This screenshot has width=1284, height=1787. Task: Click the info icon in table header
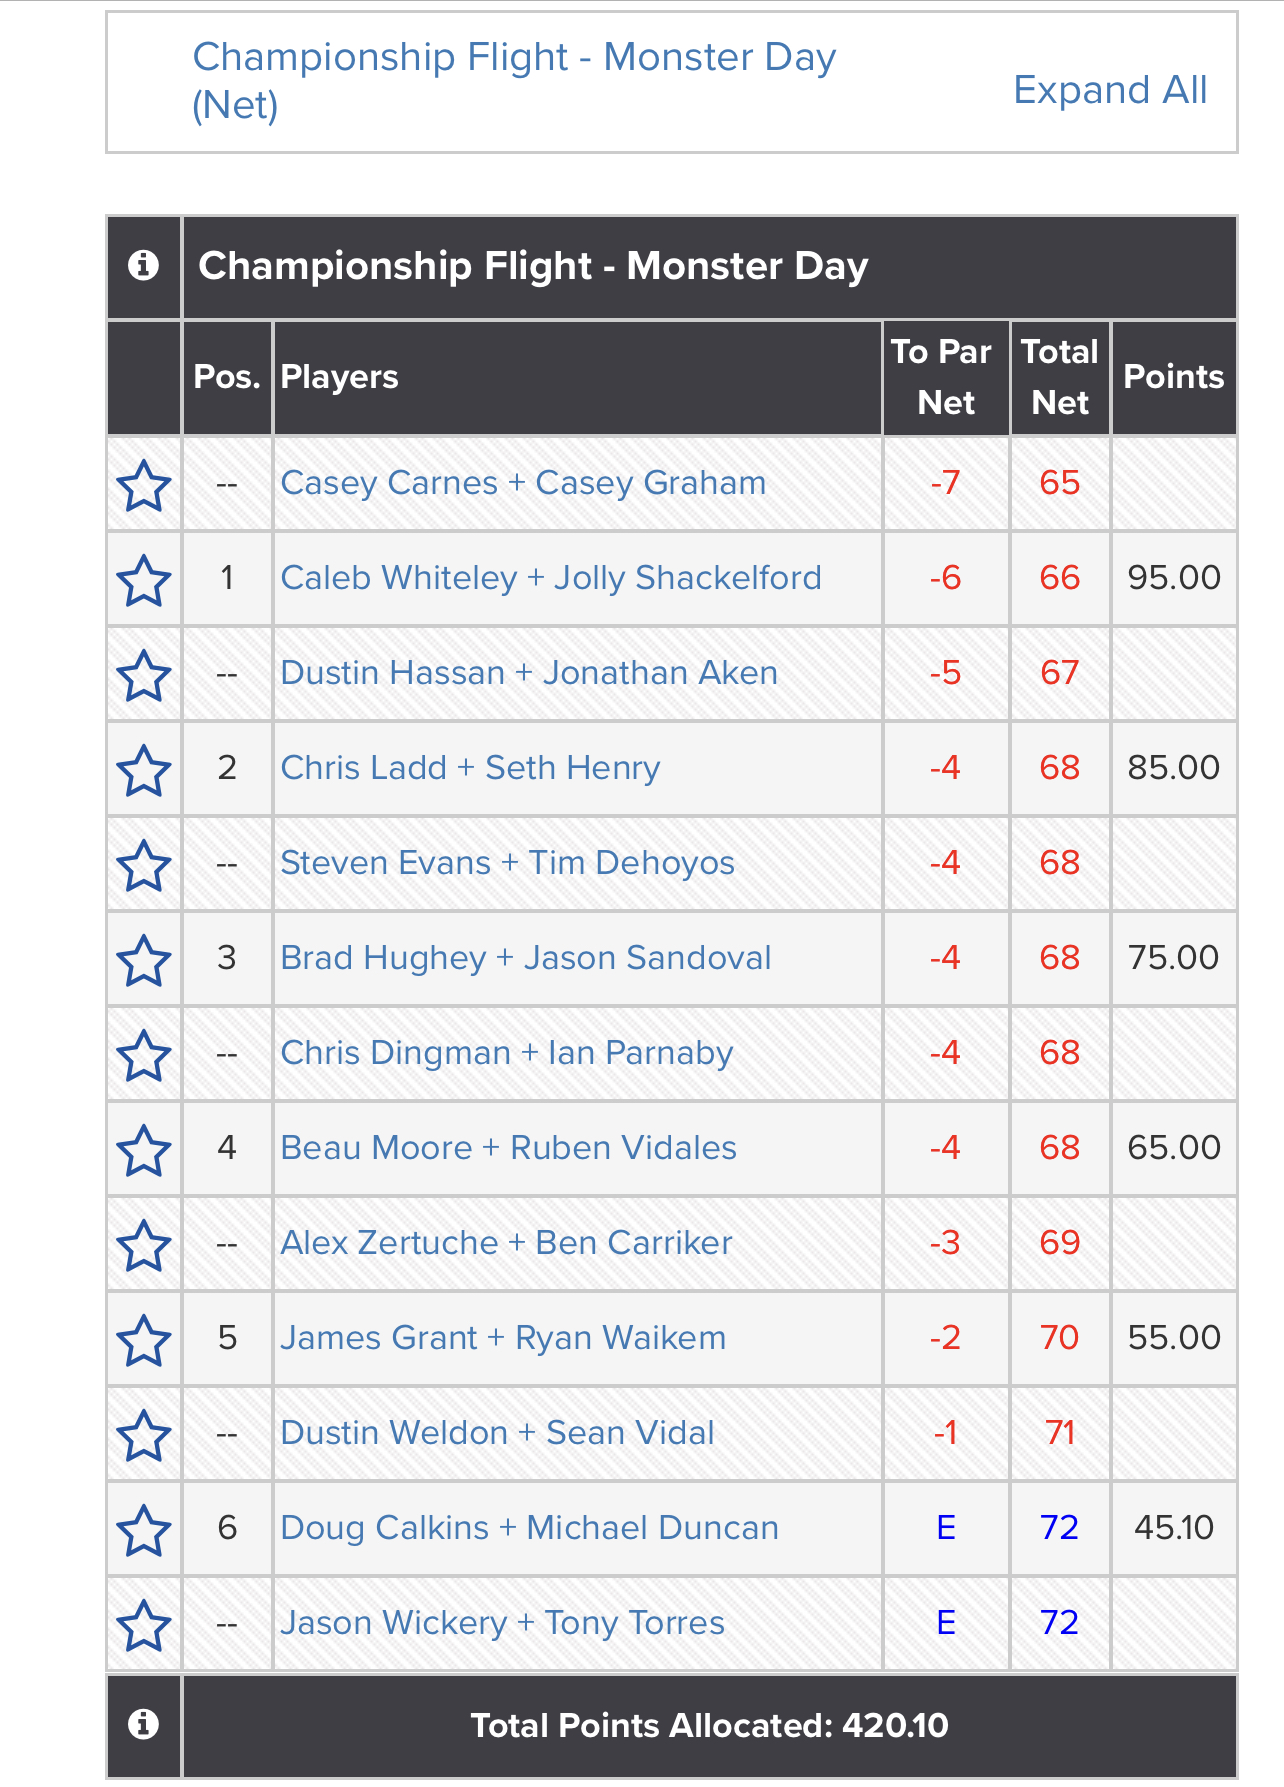[144, 266]
